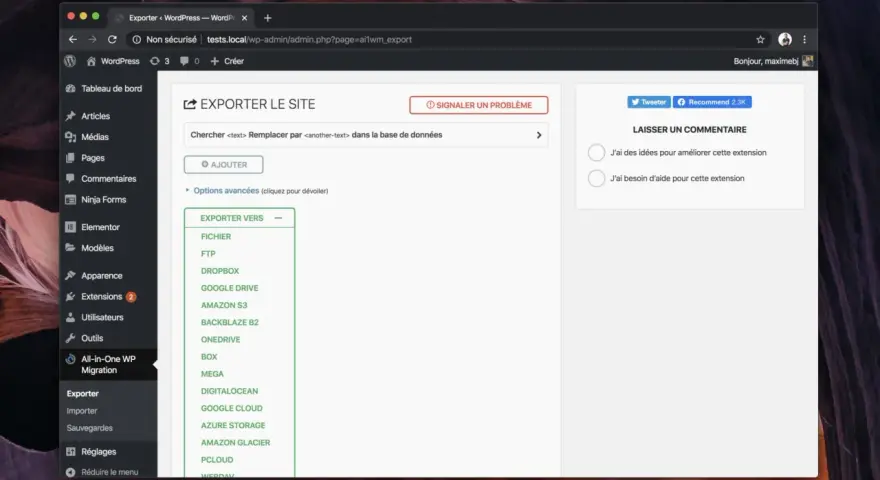Viewport: 880px width, 480px height.
Task: Choose OneDrive export option
Action: (221, 339)
